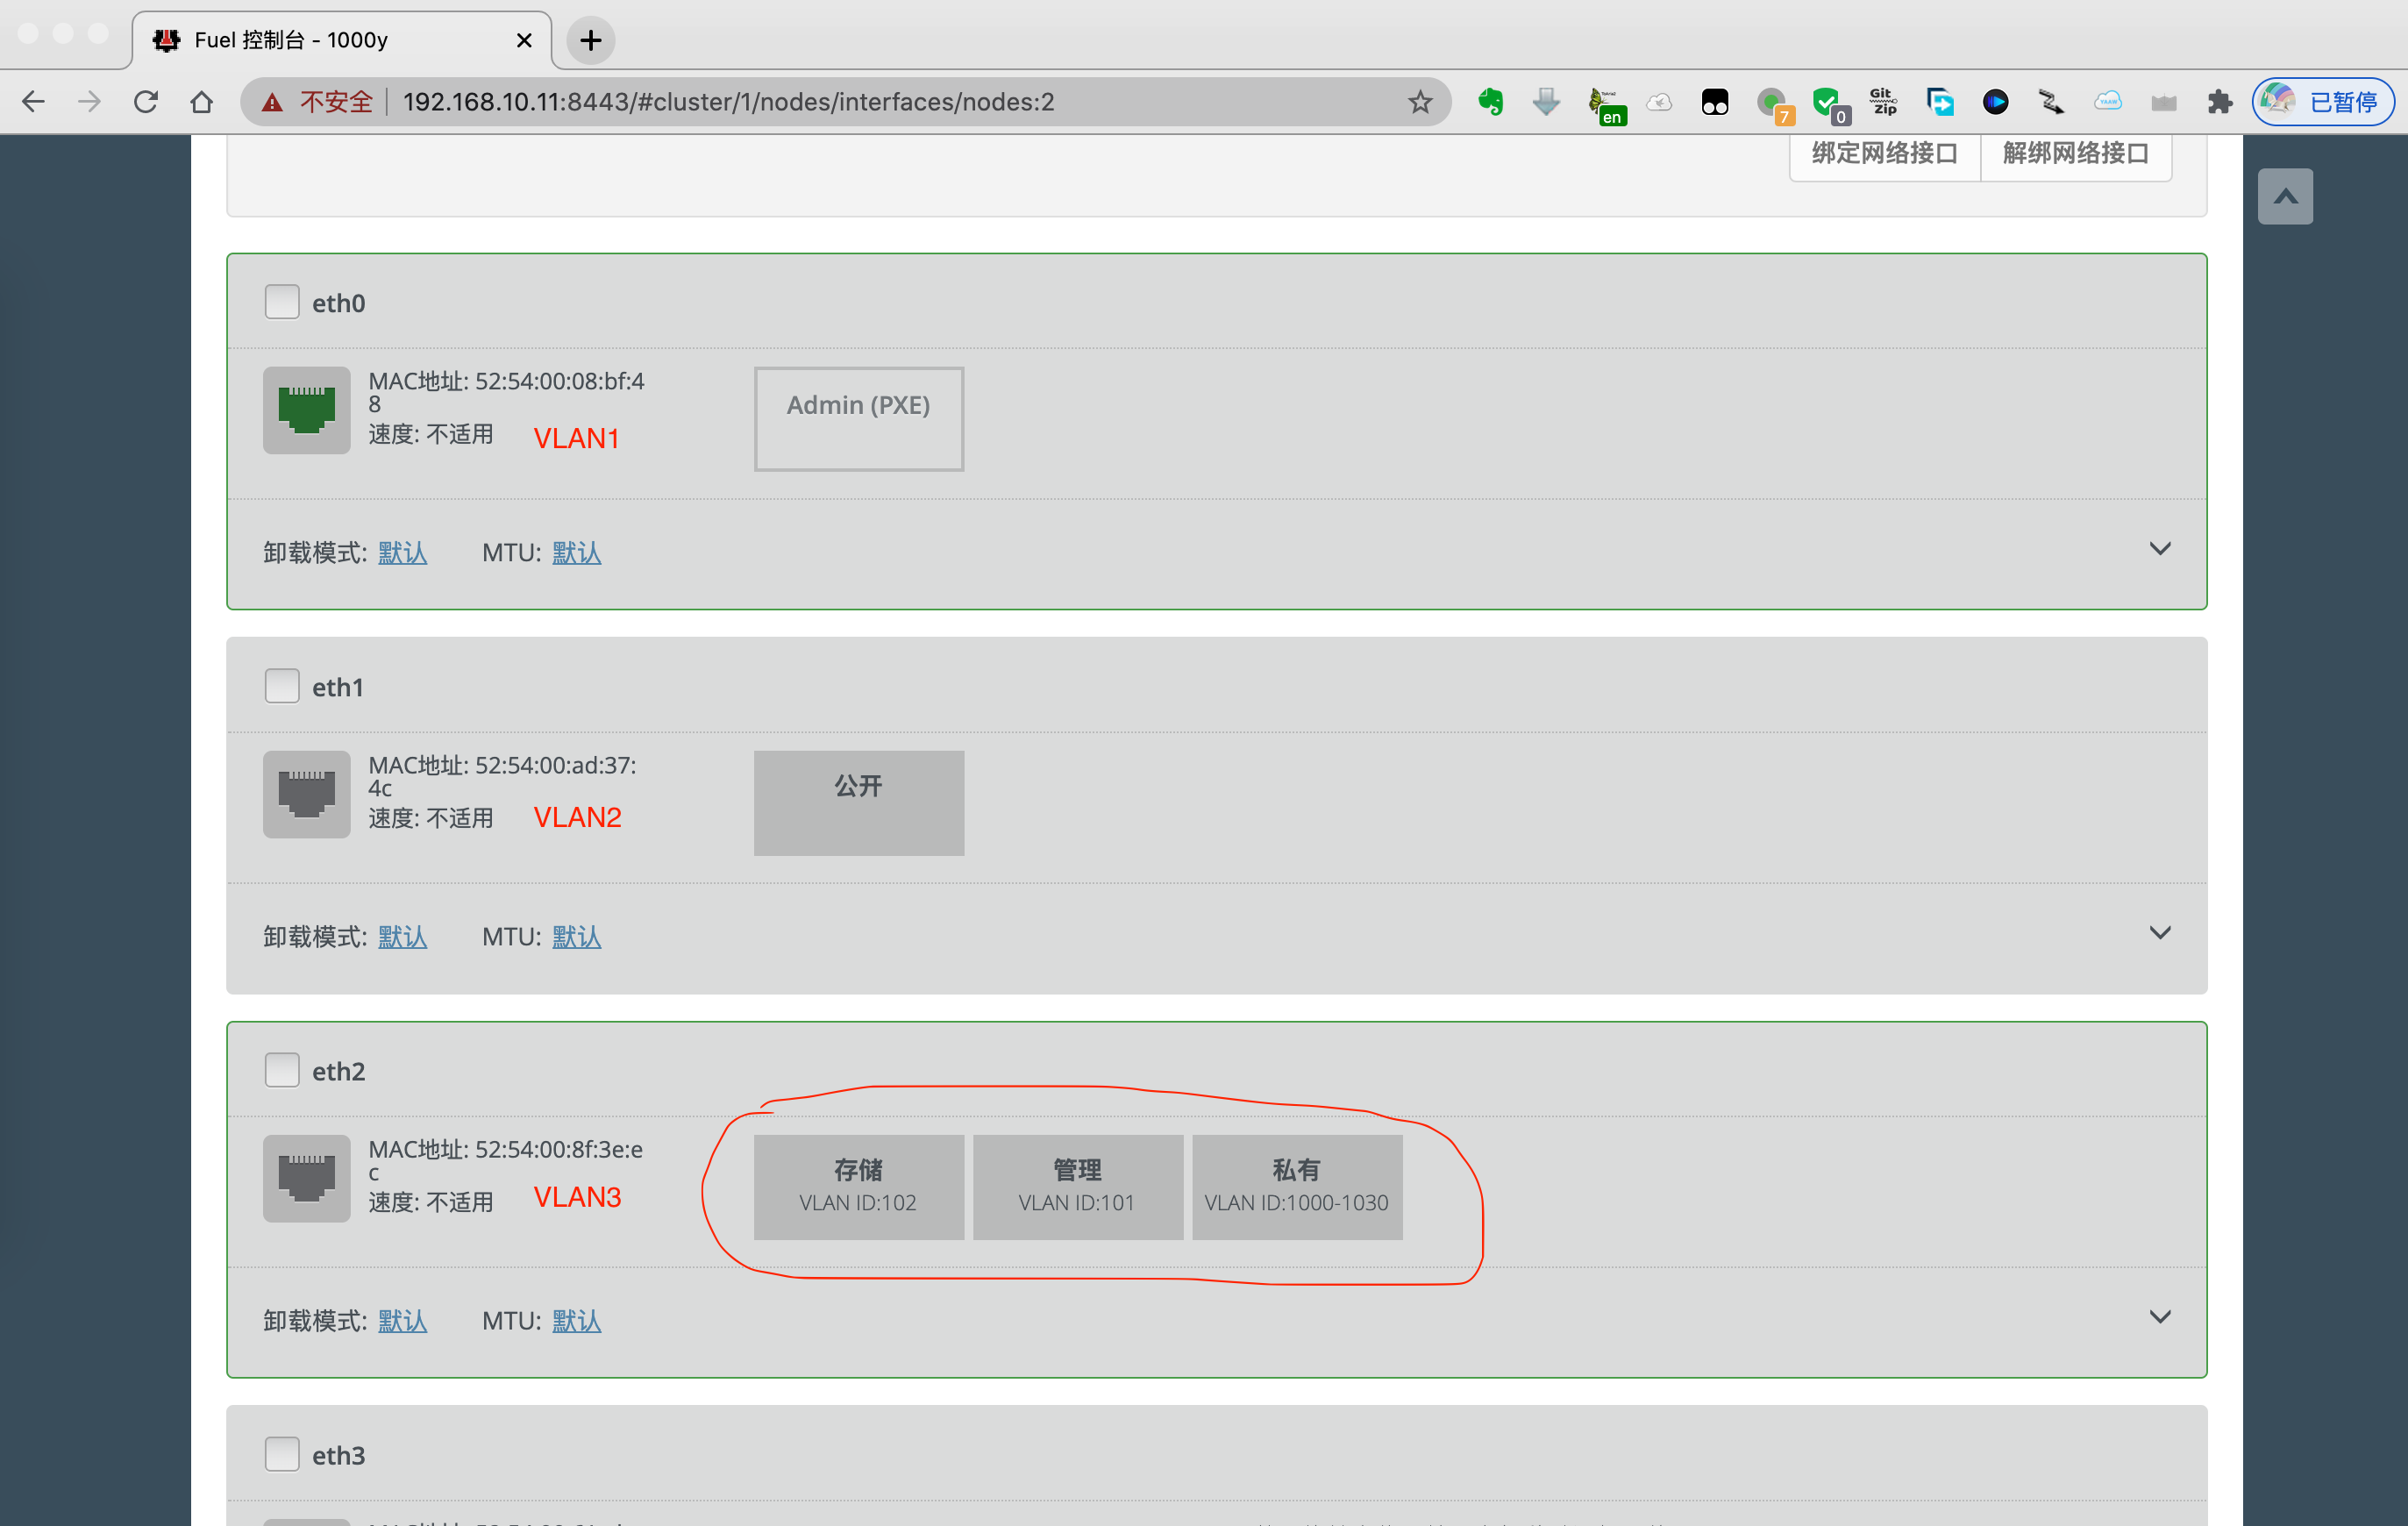Open the gray cloud extension
2408x1526 pixels.
1659,102
